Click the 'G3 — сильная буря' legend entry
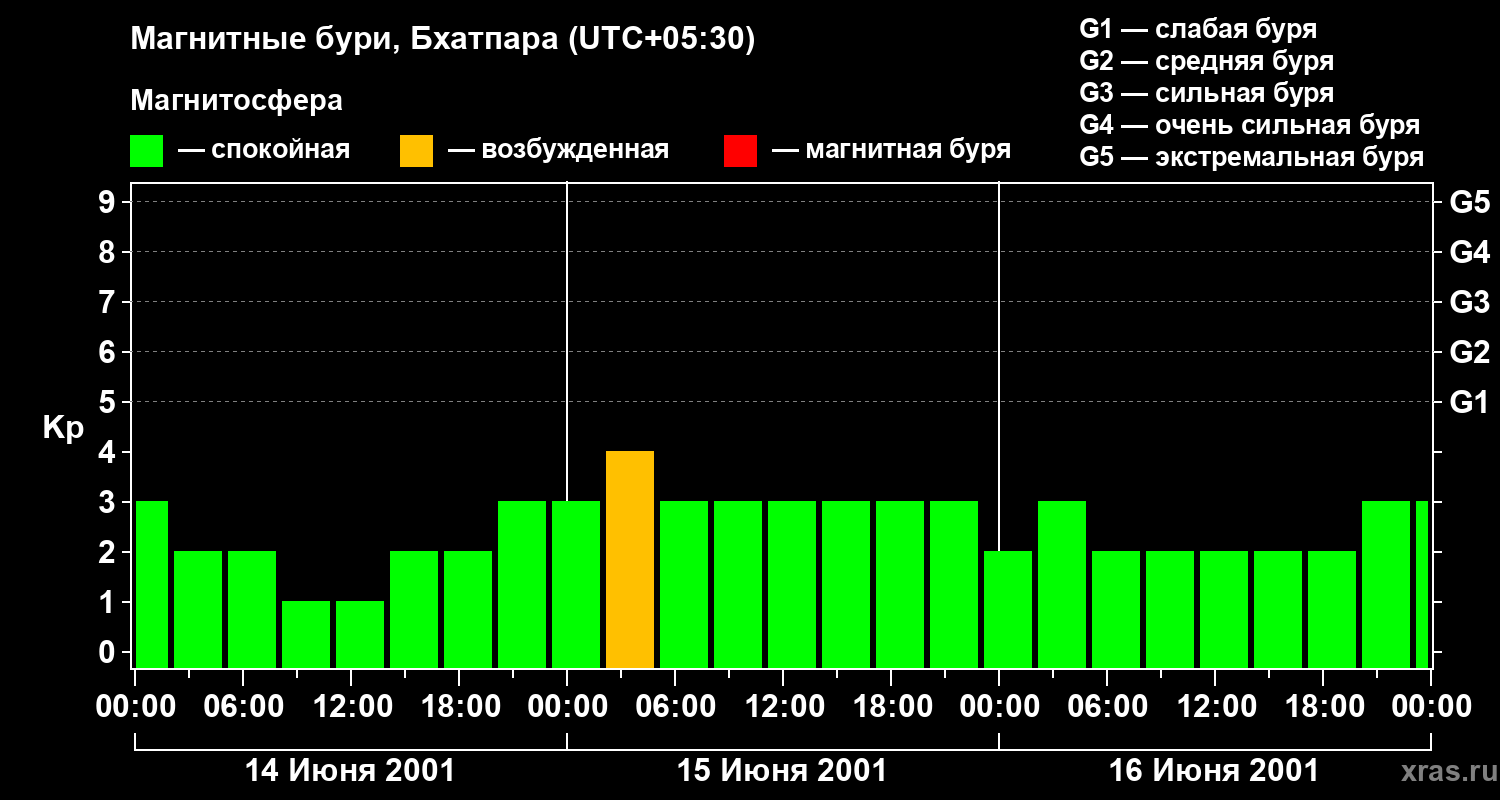The image size is (1500, 800). click(1207, 93)
